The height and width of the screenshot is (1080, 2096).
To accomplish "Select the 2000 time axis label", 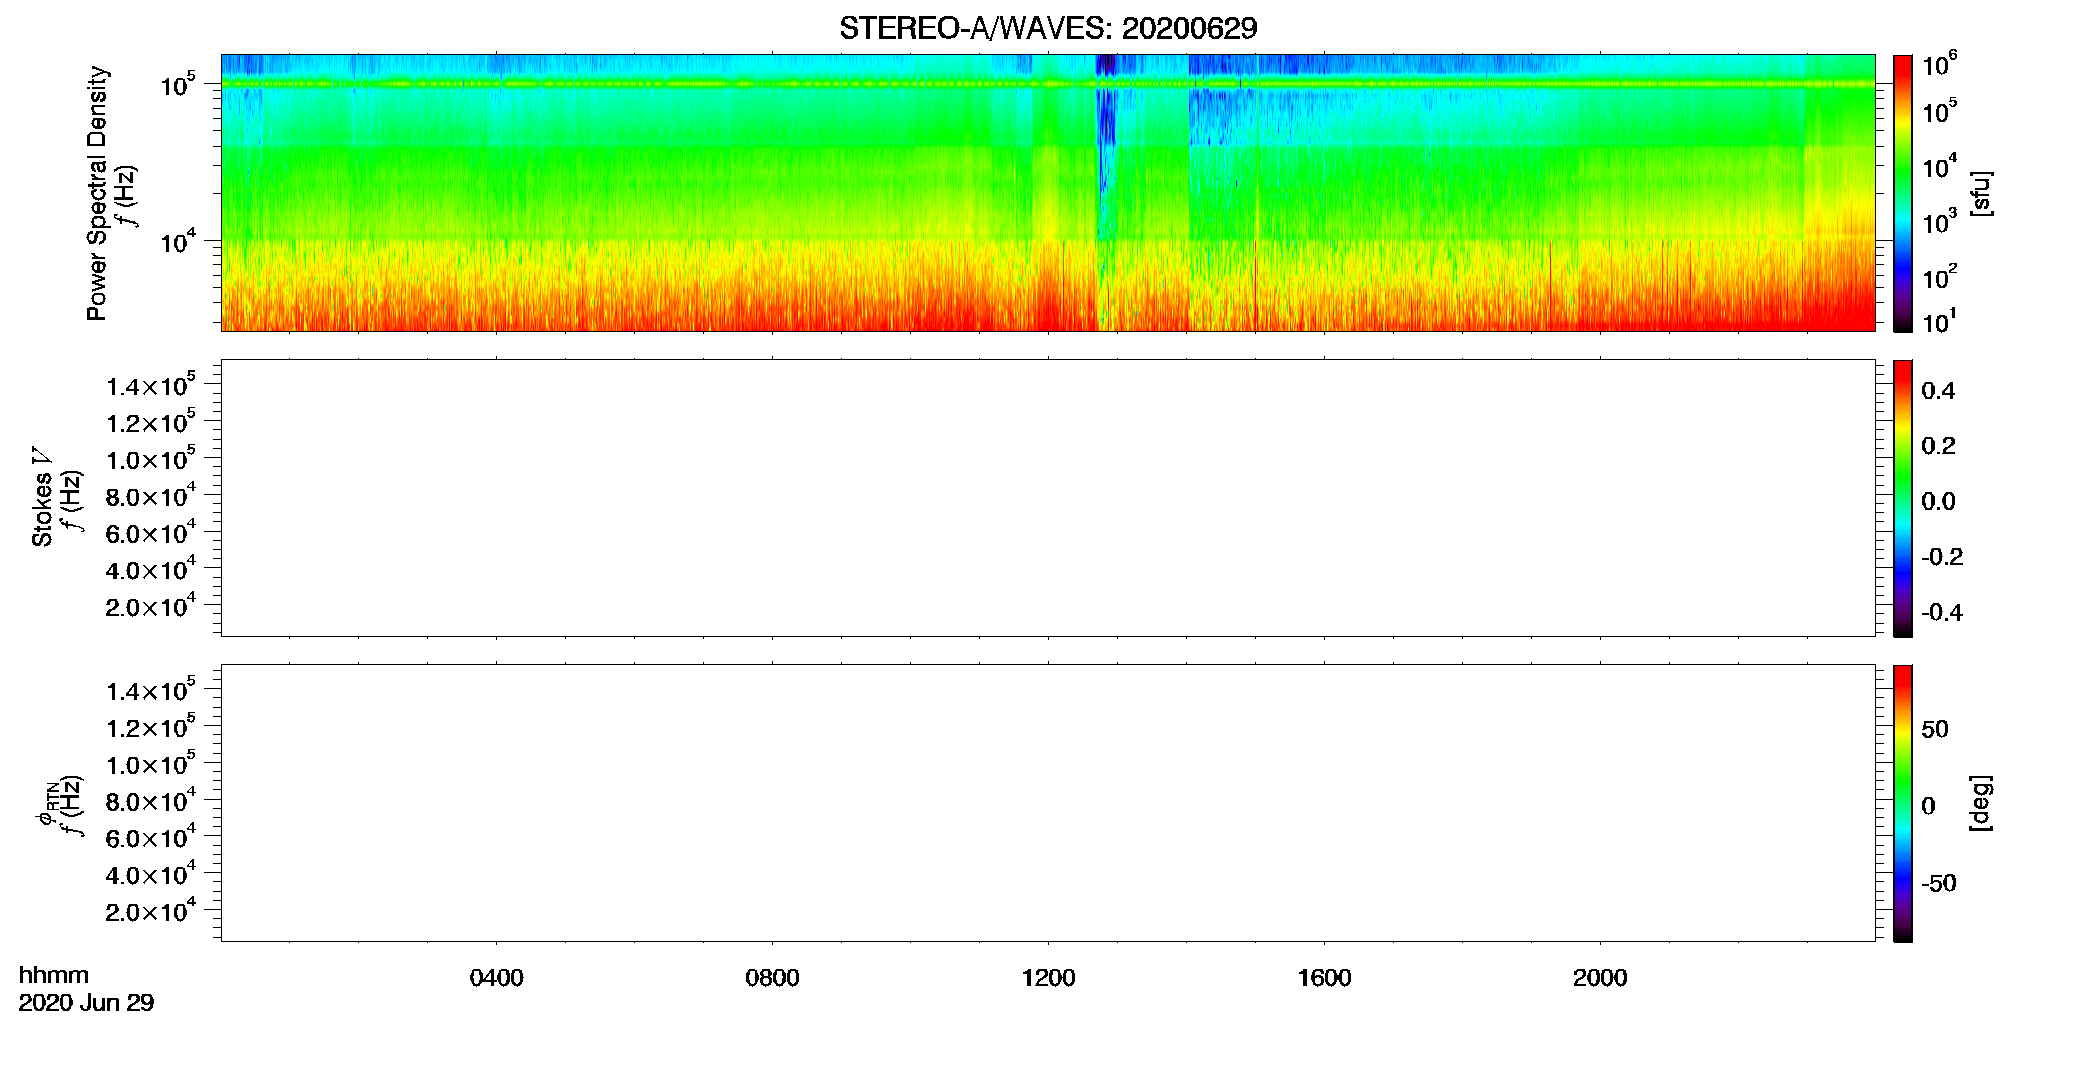I will 1600,978.
